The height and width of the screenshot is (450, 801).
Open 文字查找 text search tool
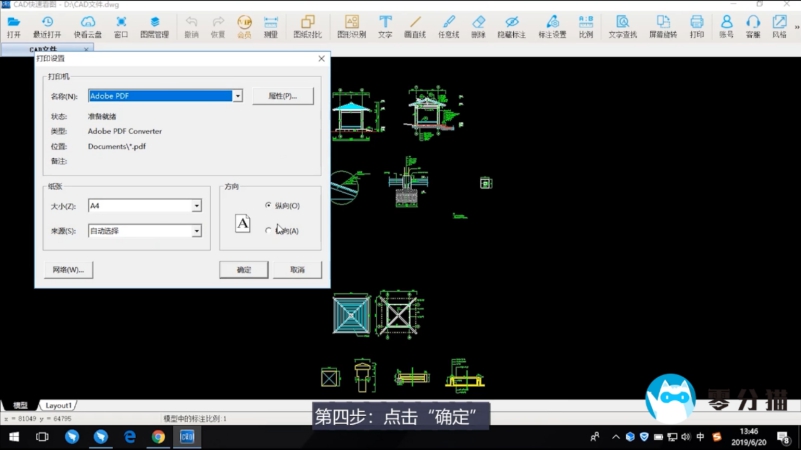(621, 27)
